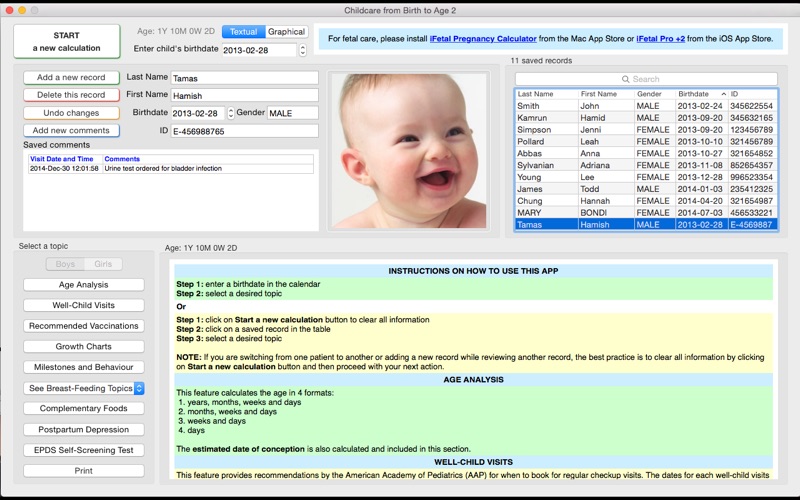
Task: Open Postpartum Depression topic
Action: tap(84, 430)
